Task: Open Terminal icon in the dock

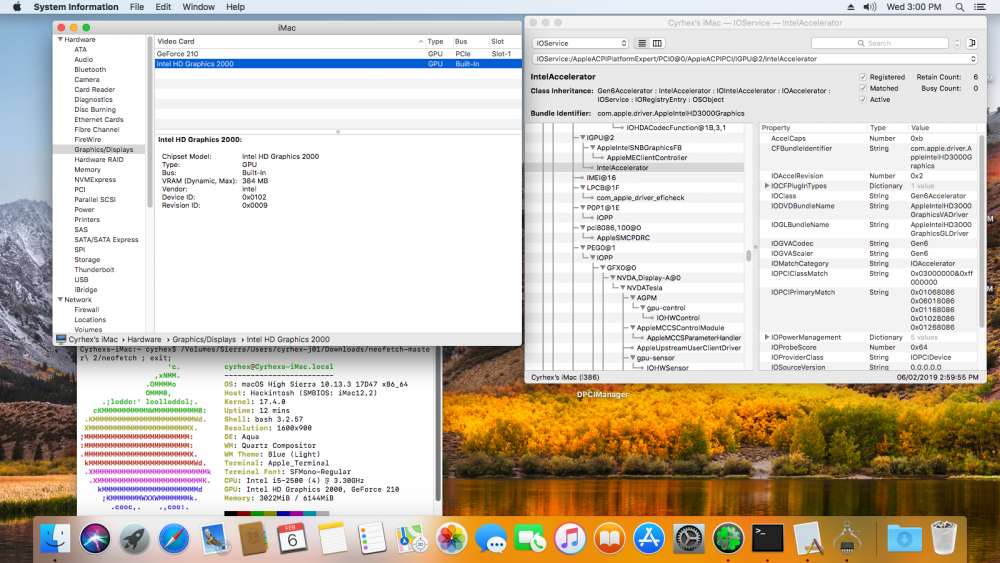Action: point(768,539)
